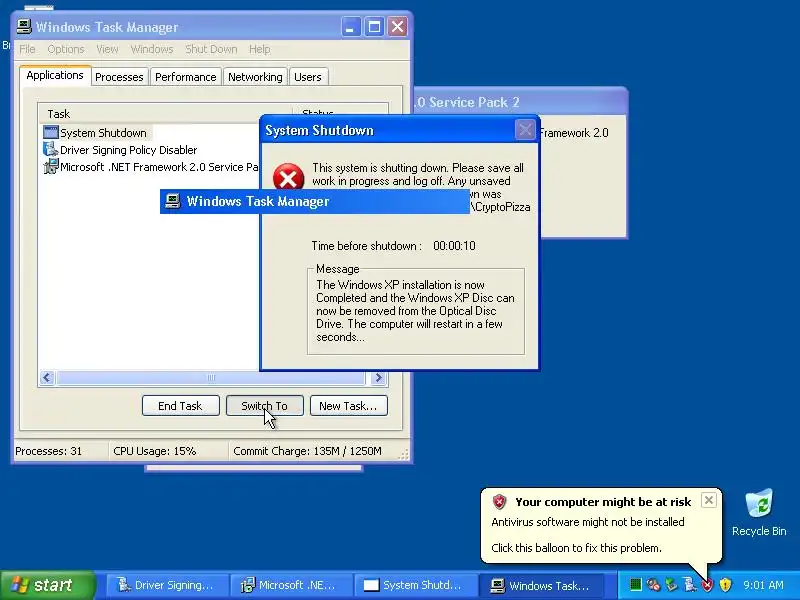Click the red Security Center shield tray icon
Viewport: 800px width, 600px height.
pos(707,585)
